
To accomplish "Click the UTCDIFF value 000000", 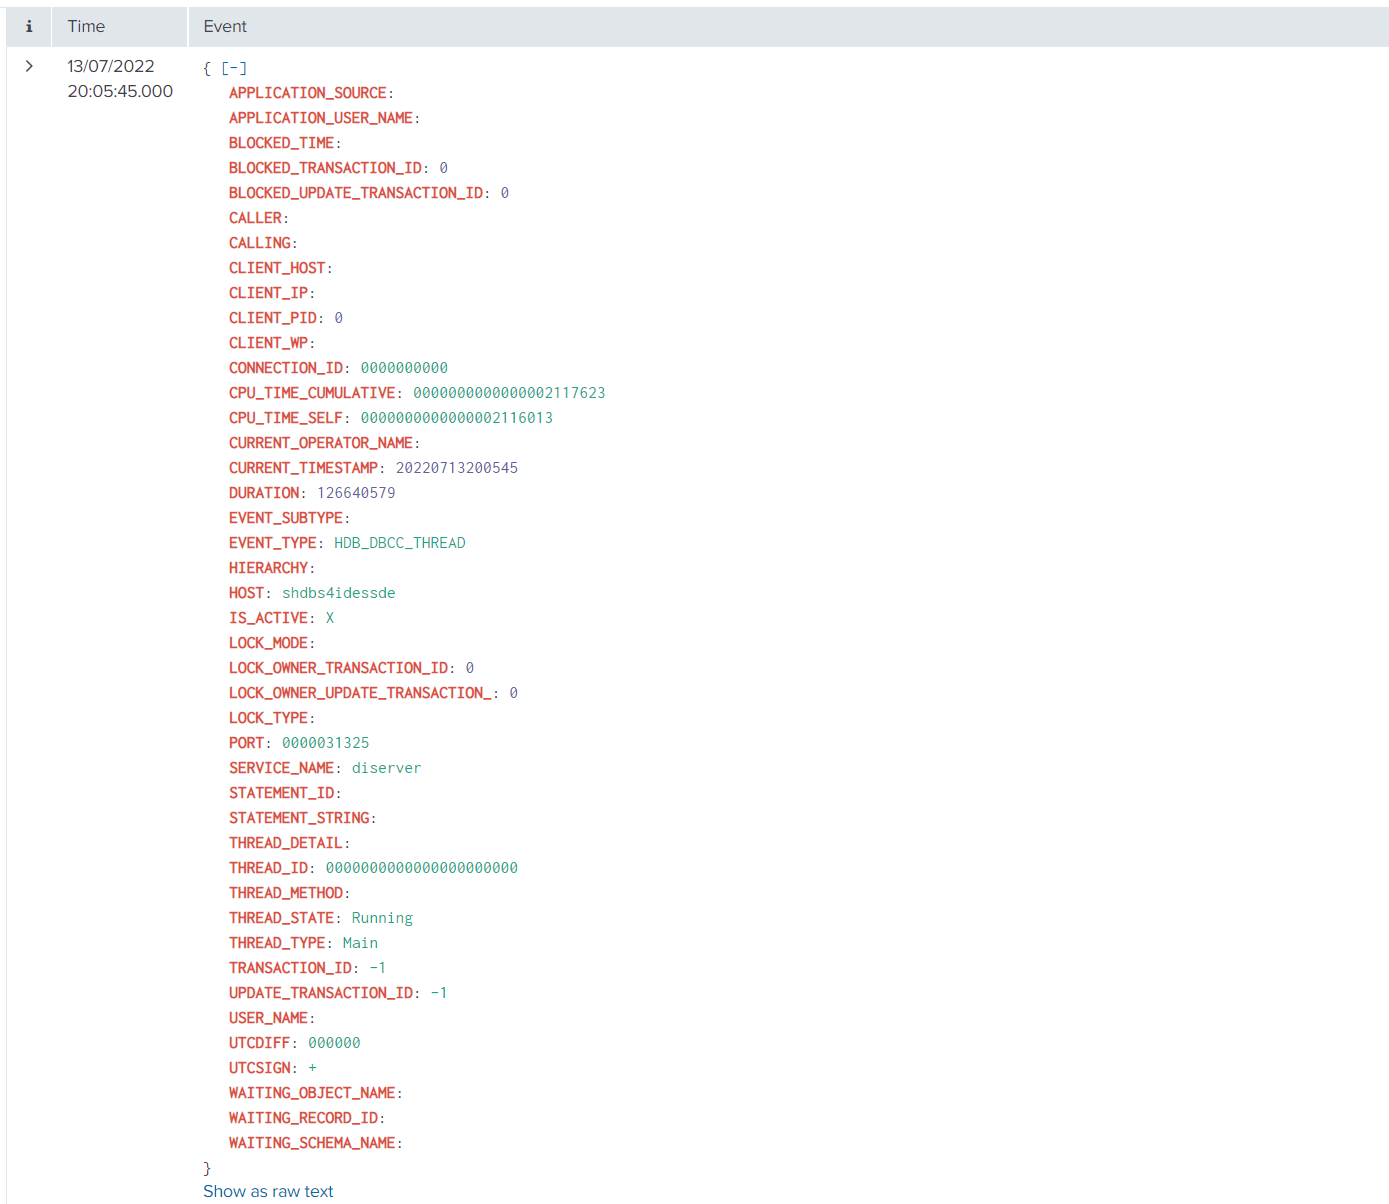I will click(x=334, y=1043).
